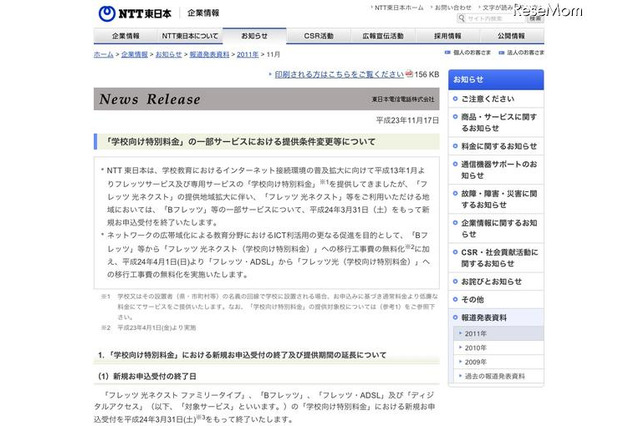Screen dimensions: 640x426
Task: Open その他 sidebar item
Action: click(x=496, y=300)
